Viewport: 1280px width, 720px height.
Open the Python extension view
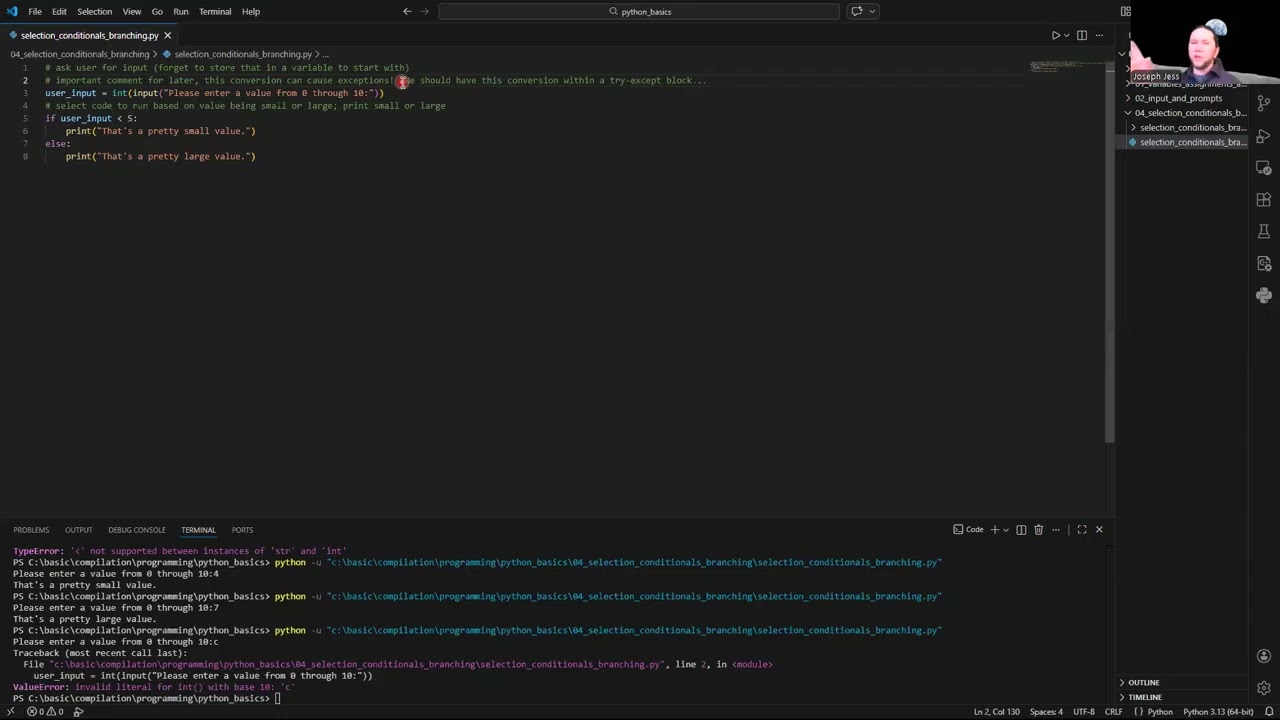1264,295
